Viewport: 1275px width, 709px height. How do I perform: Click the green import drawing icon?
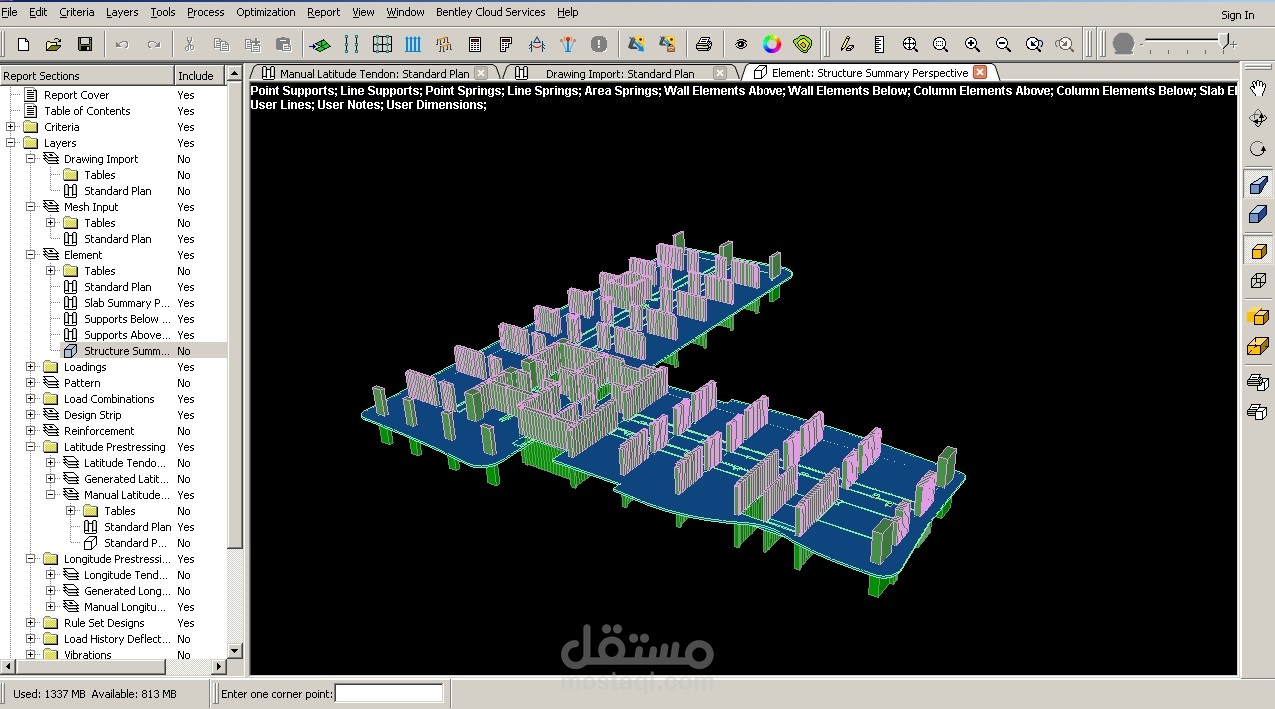point(320,44)
